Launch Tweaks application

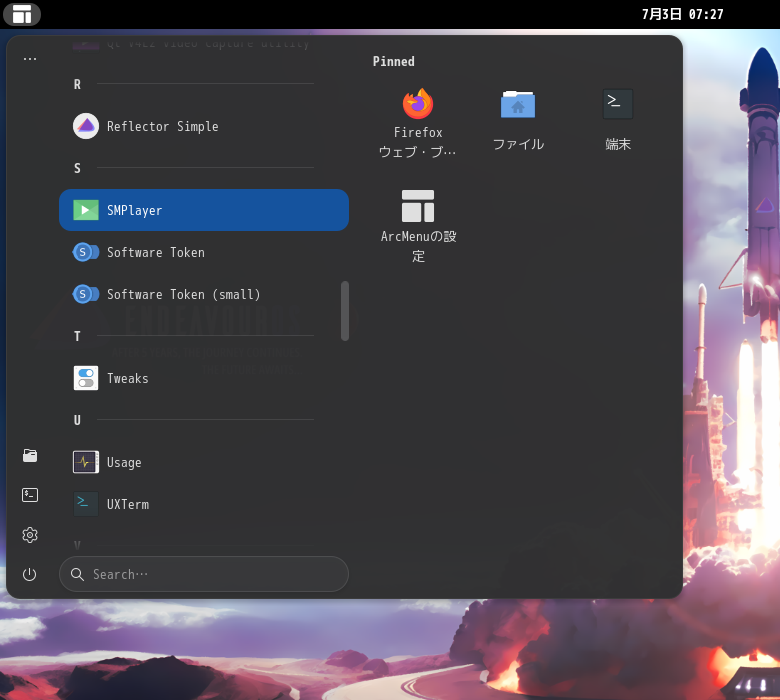204,378
